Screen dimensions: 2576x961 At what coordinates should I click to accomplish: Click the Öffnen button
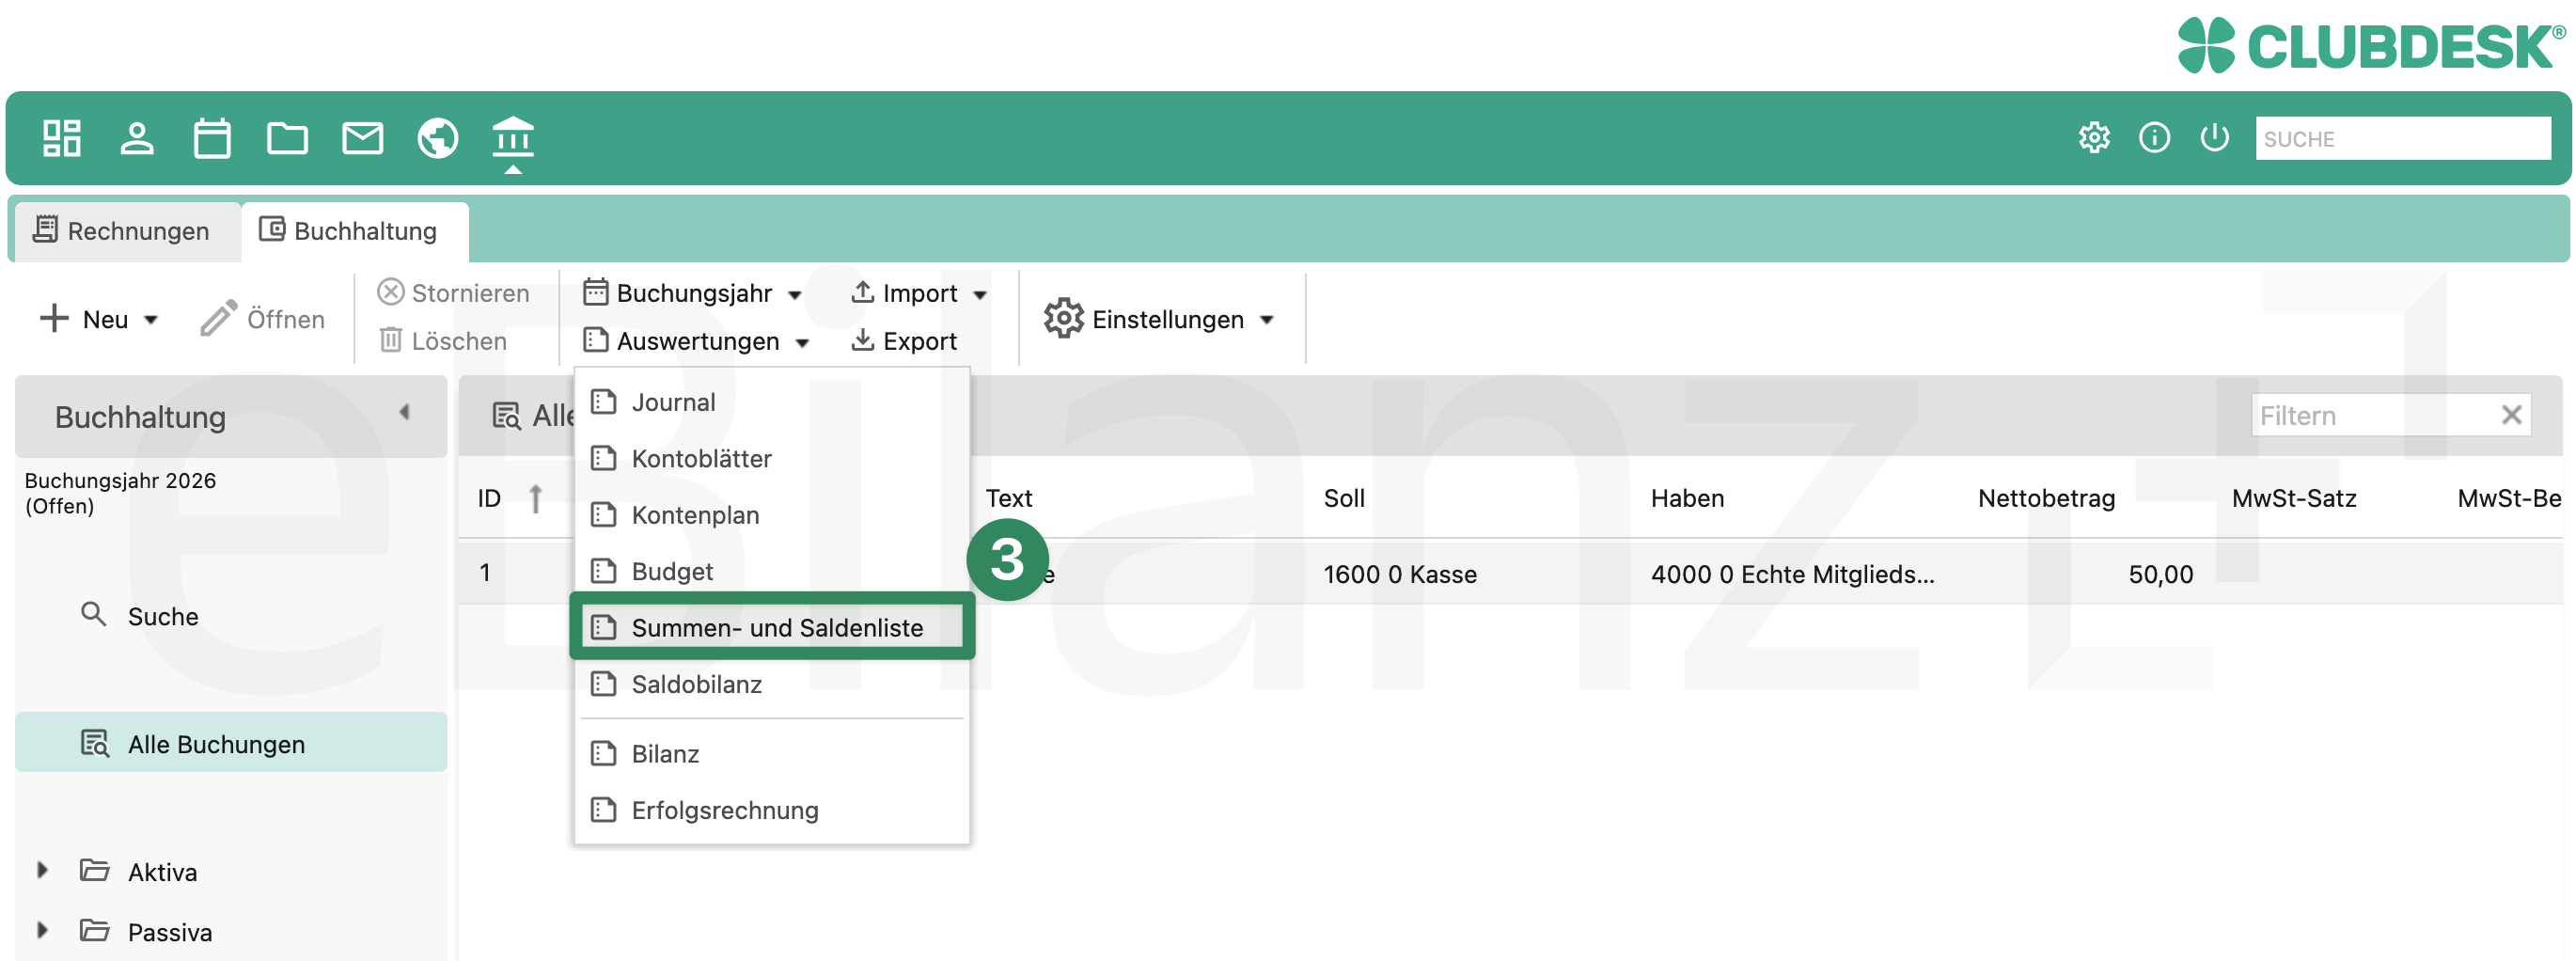[262, 319]
